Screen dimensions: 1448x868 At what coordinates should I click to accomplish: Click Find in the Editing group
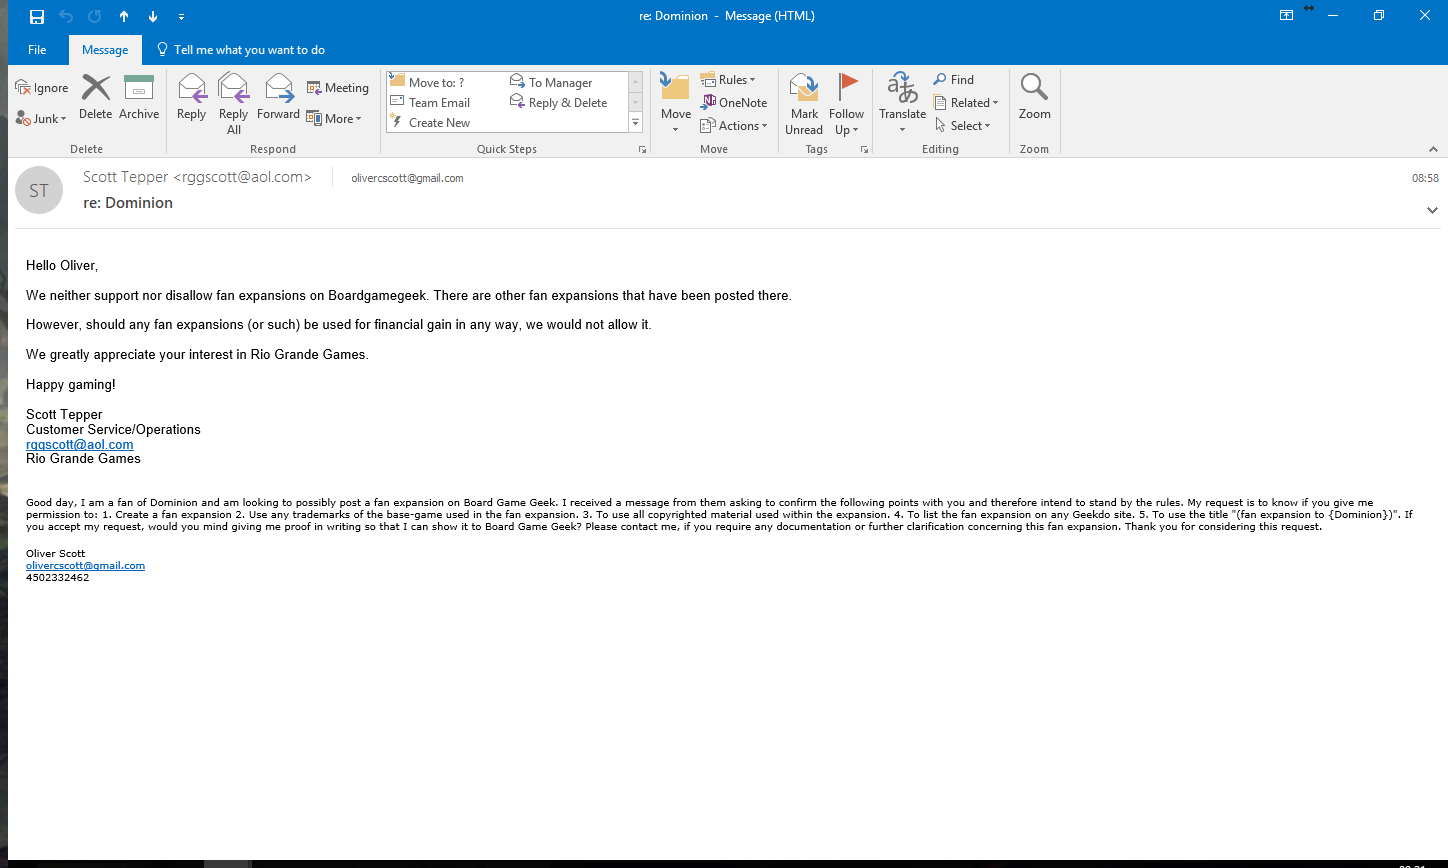954,80
